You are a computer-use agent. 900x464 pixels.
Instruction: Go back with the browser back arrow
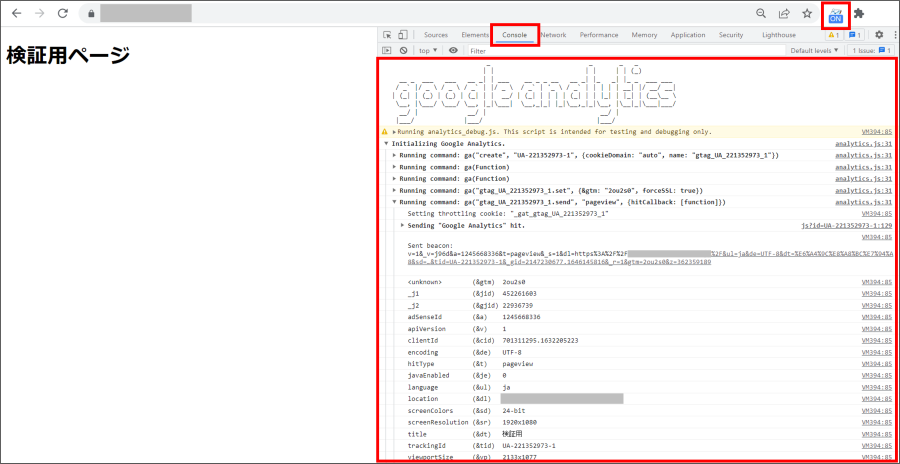point(17,14)
